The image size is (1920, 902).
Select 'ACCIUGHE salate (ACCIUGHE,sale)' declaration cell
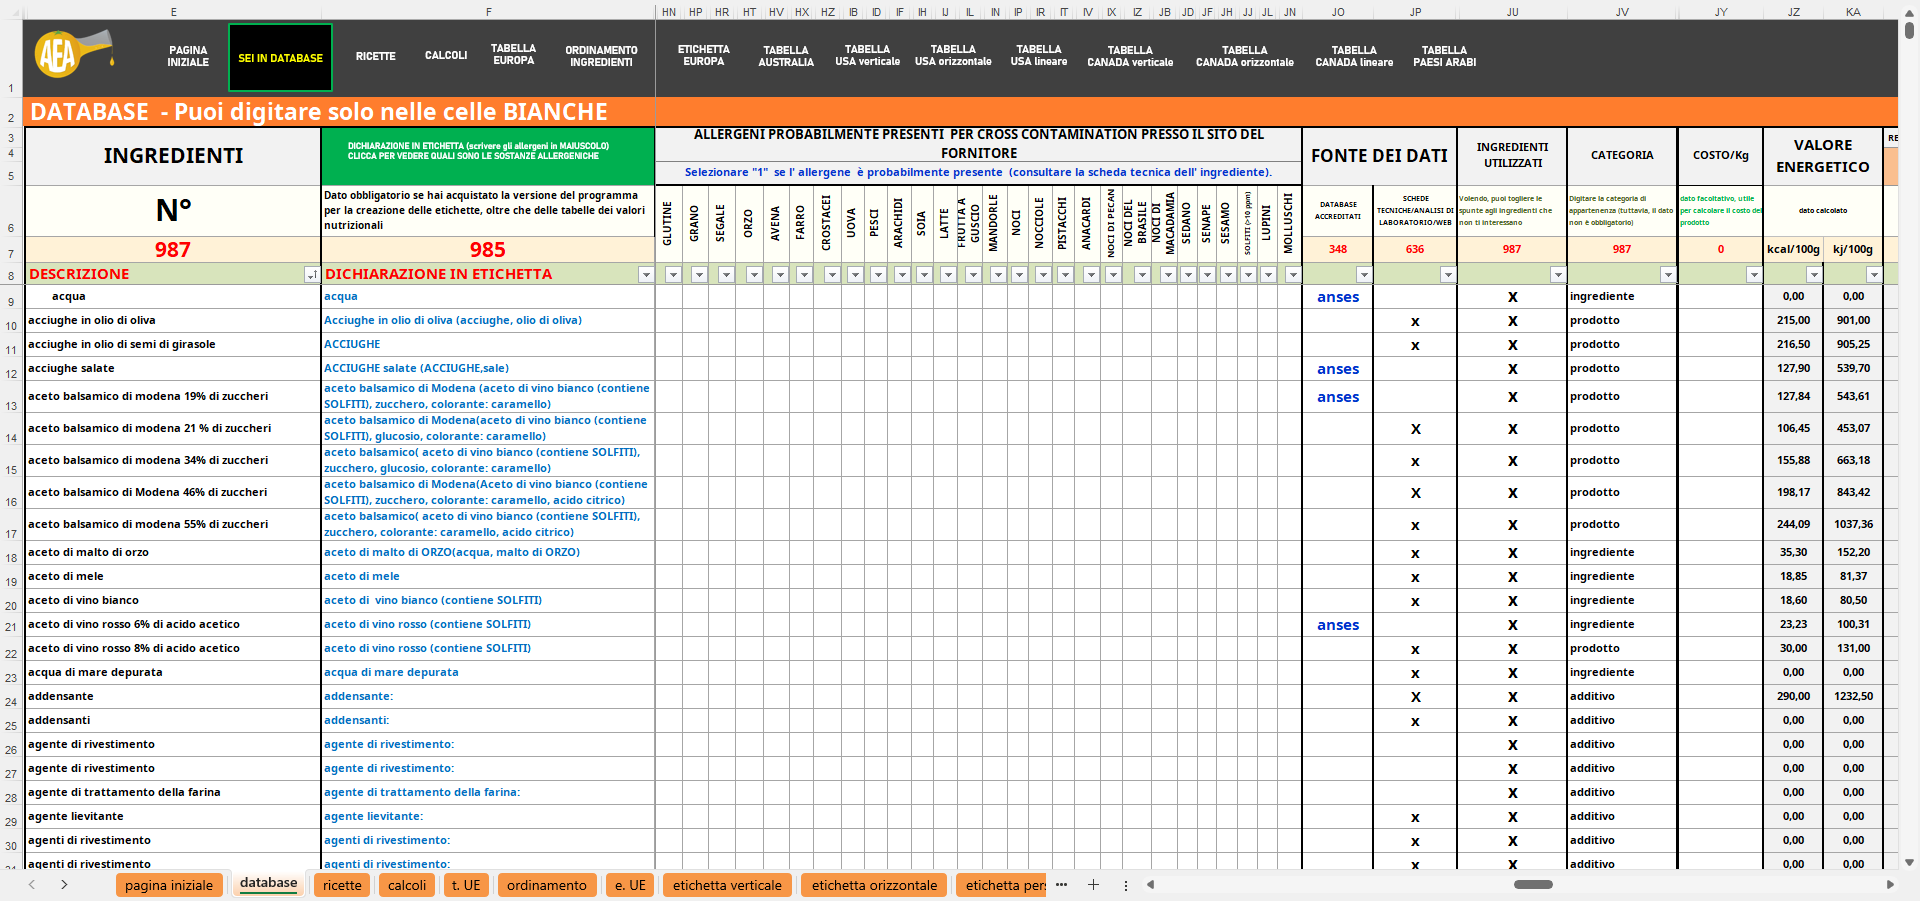(488, 369)
